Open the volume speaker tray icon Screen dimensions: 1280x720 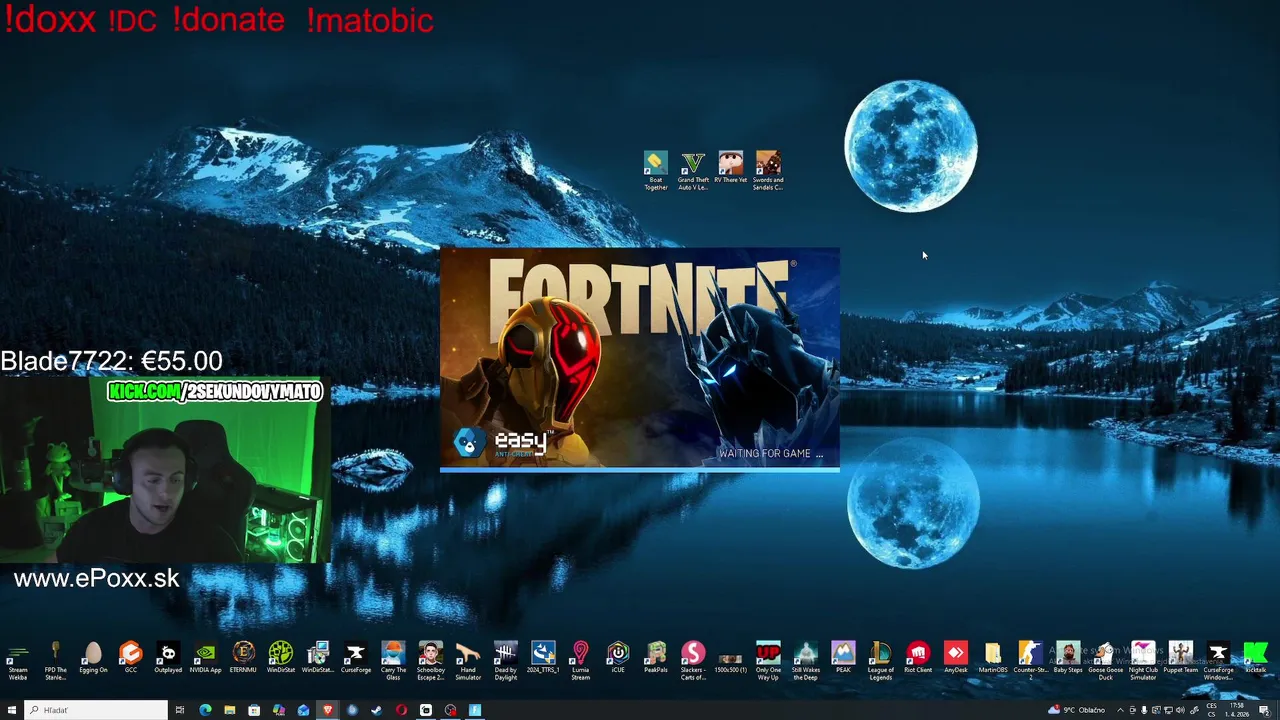click(1180, 710)
